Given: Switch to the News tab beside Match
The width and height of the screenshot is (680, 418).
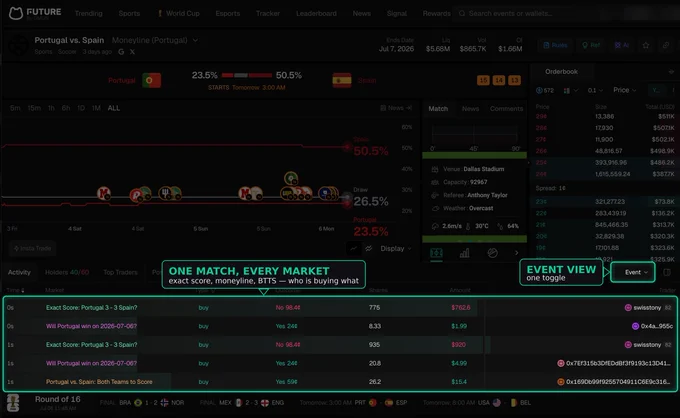Looking at the screenshot, I should coord(470,109).
